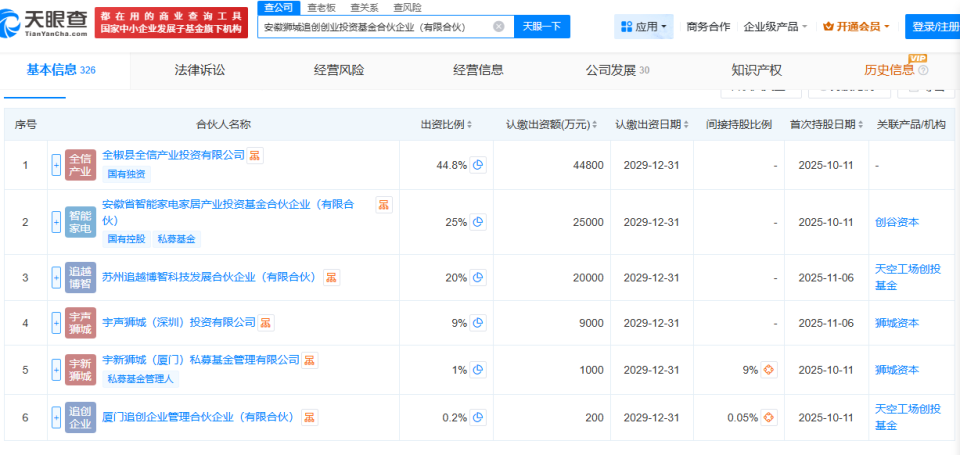Image resolution: width=960 pixels, height=455 pixels.
Task: Click the 追越博智 logo thumbnail
Action: (80, 277)
